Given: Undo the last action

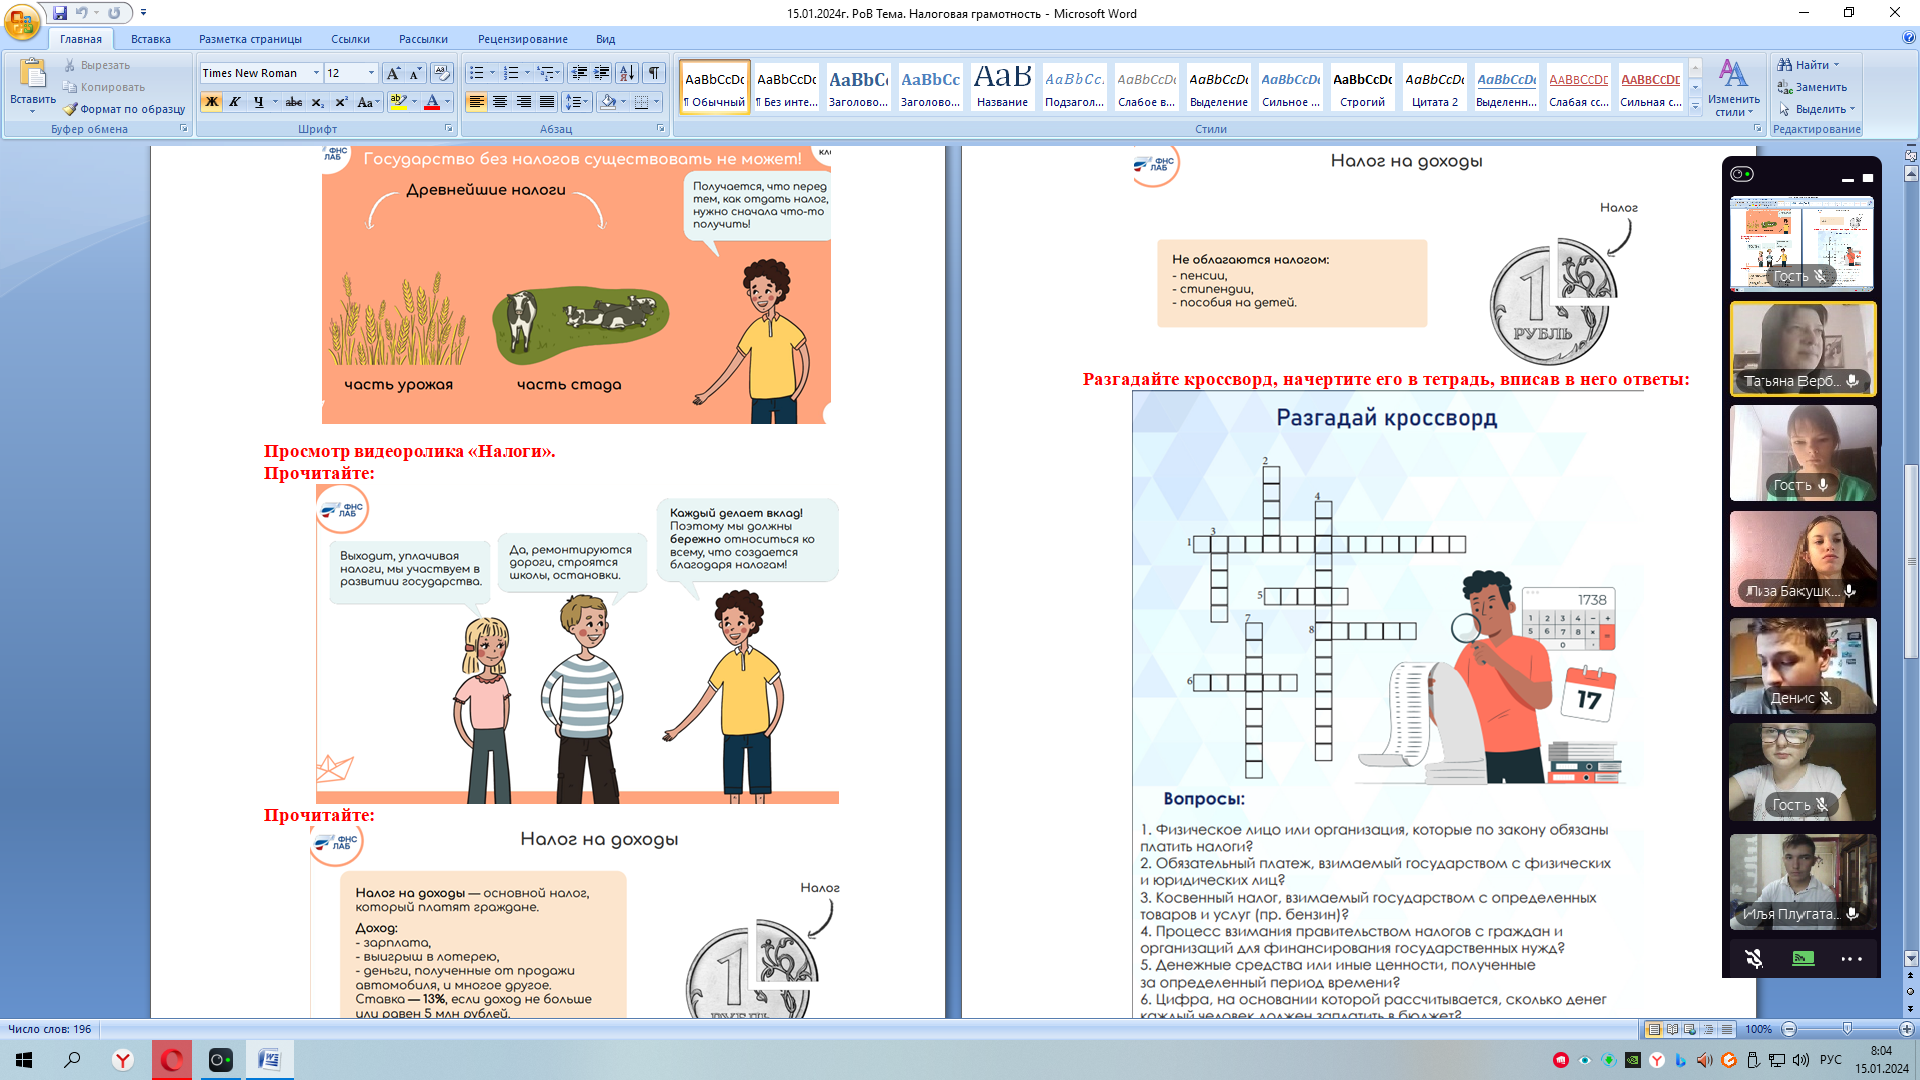Looking at the screenshot, I should [82, 13].
